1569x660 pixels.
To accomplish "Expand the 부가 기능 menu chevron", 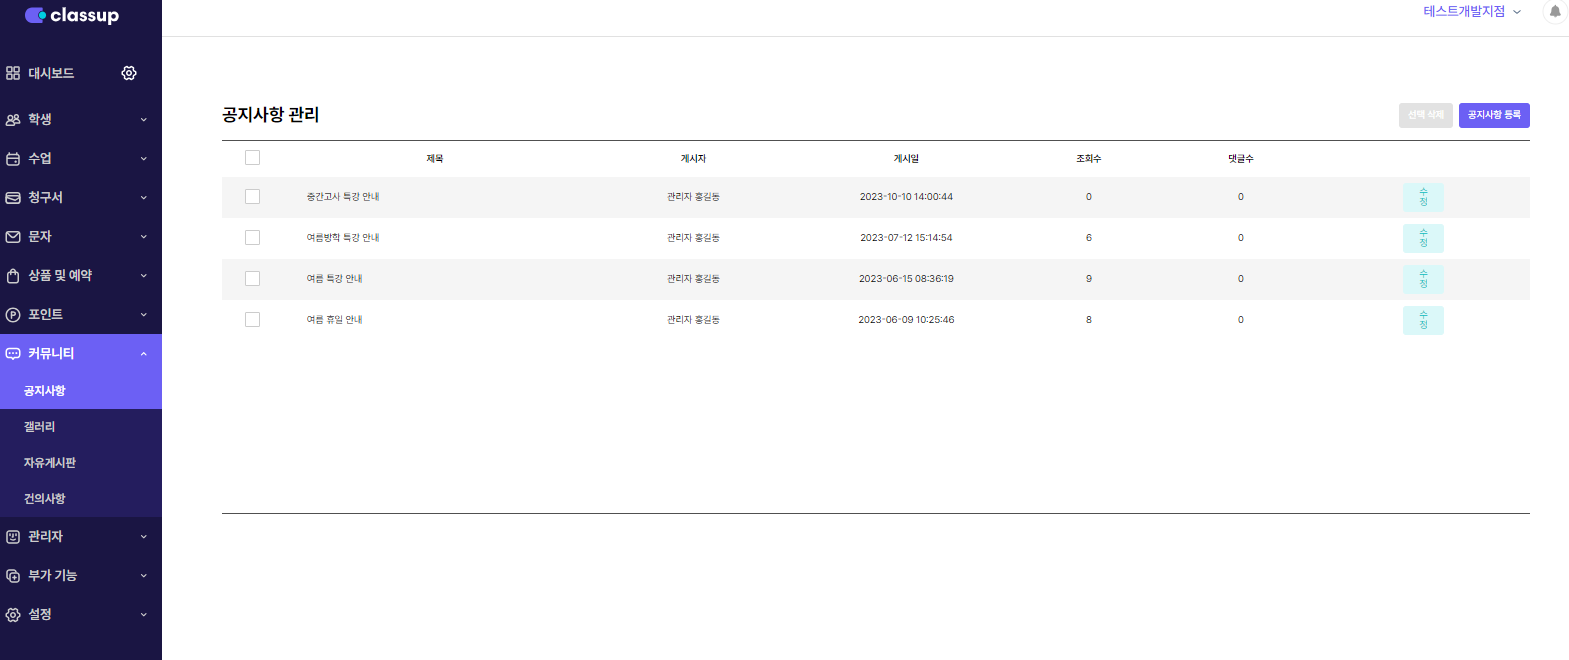I will pos(144,575).
